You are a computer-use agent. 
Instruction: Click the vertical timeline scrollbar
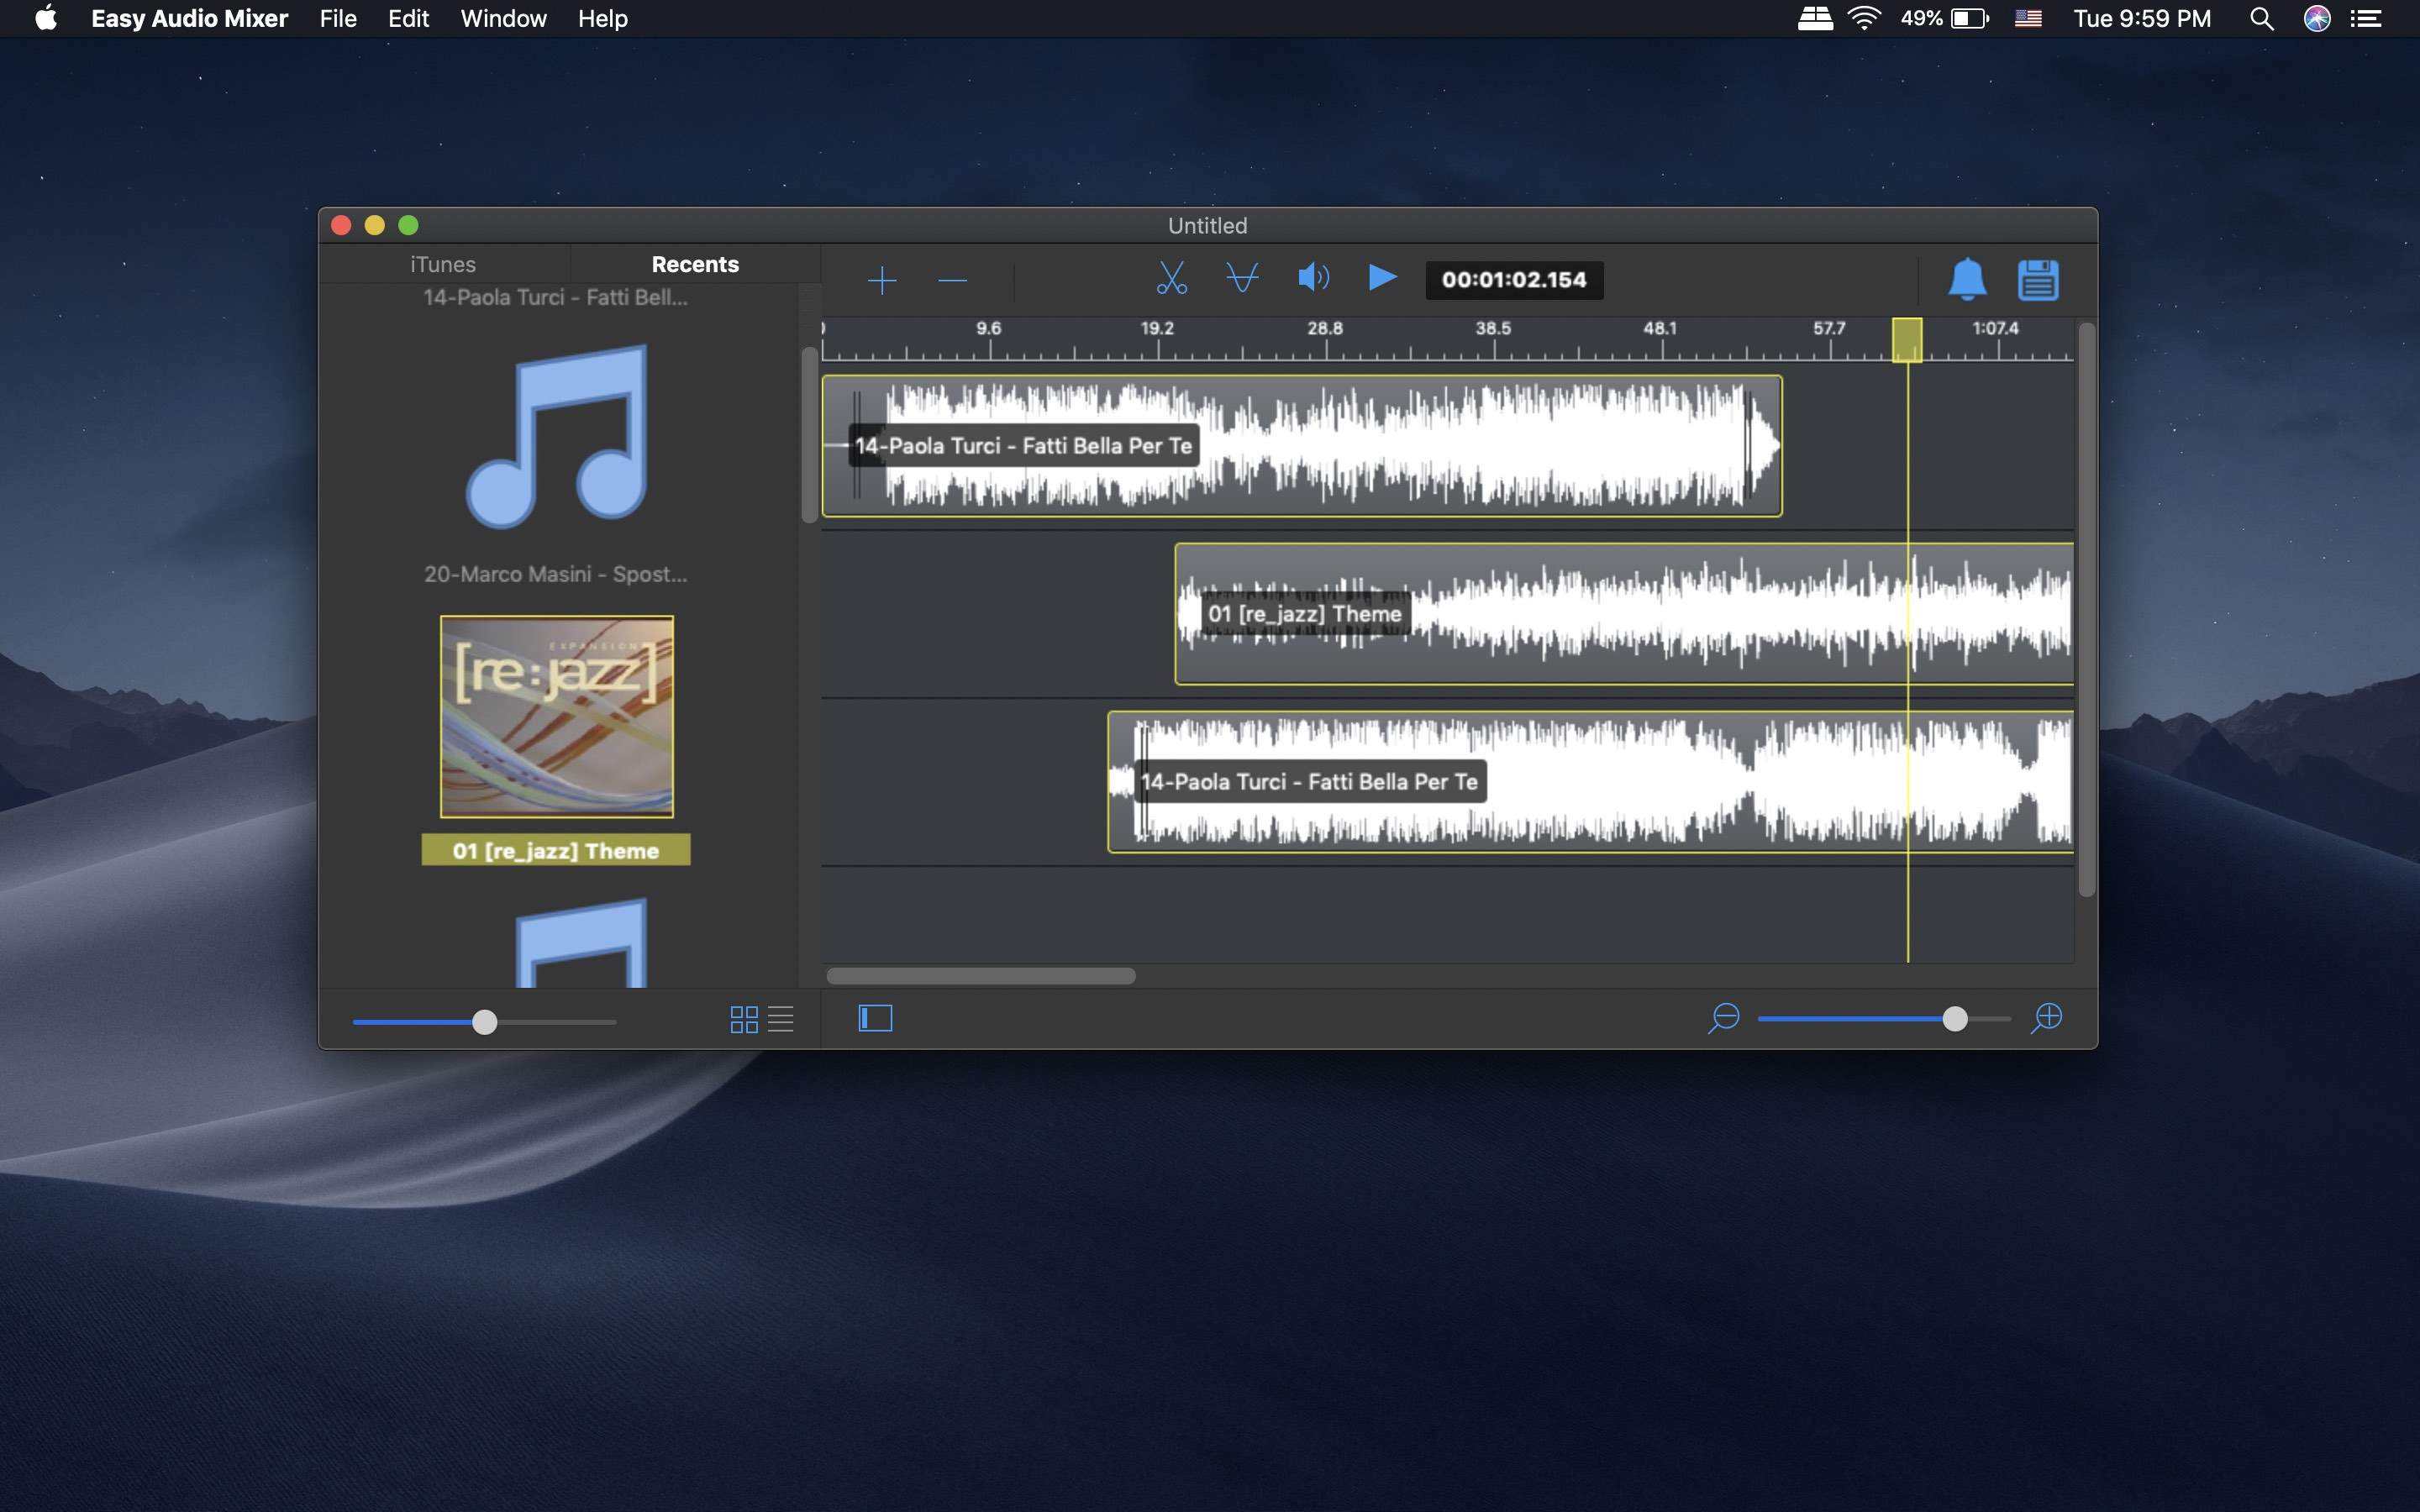tap(2086, 608)
